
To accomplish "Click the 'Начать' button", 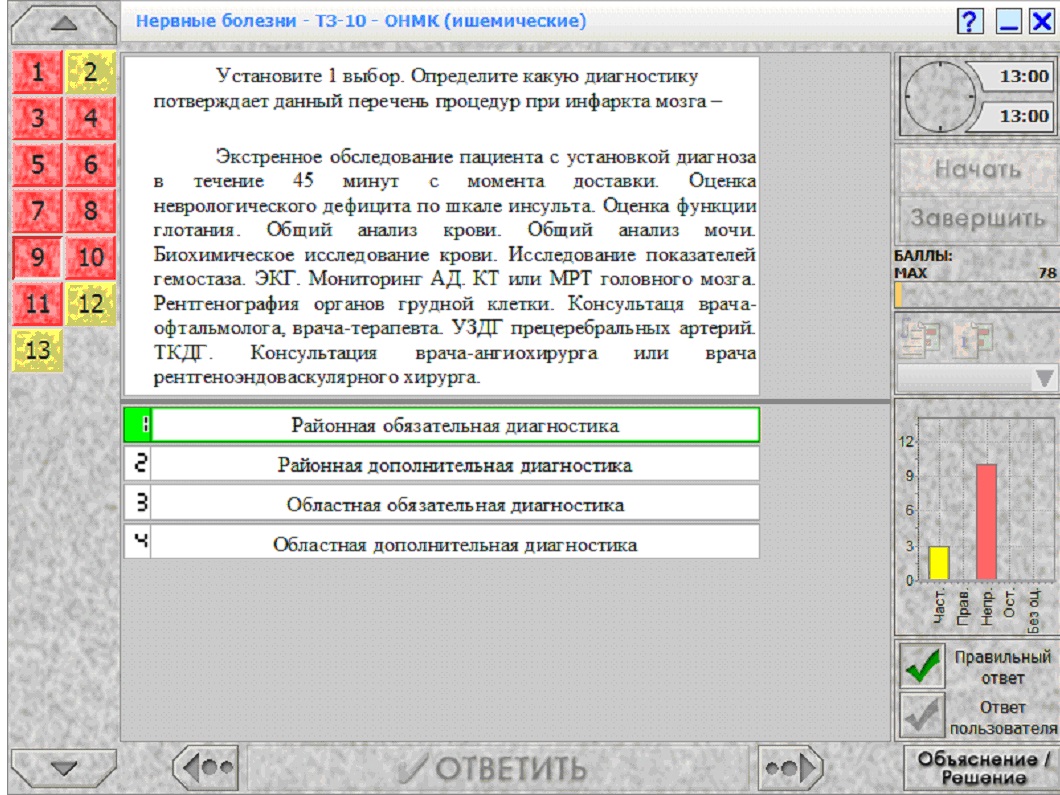I will [x=978, y=169].
